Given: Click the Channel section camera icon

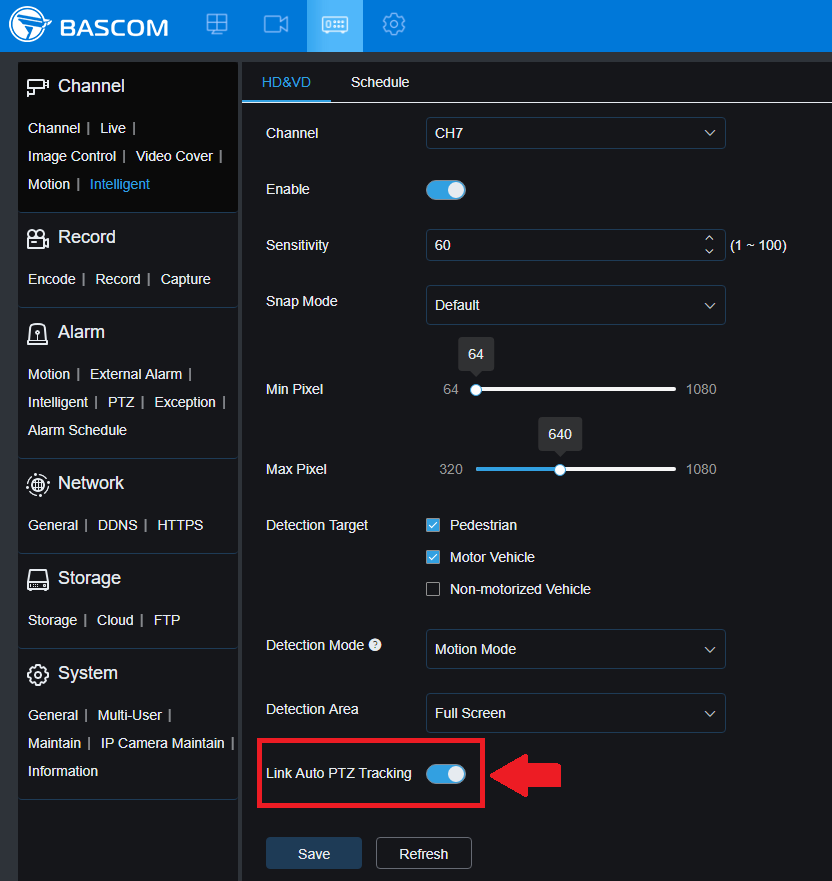Looking at the screenshot, I should pyautogui.click(x=38, y=87).
